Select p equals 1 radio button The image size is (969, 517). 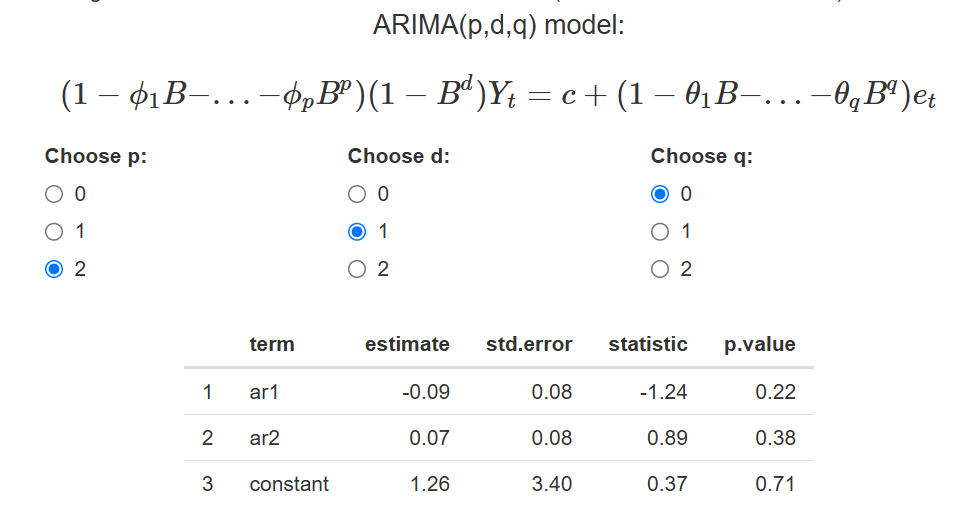point(54,232)
